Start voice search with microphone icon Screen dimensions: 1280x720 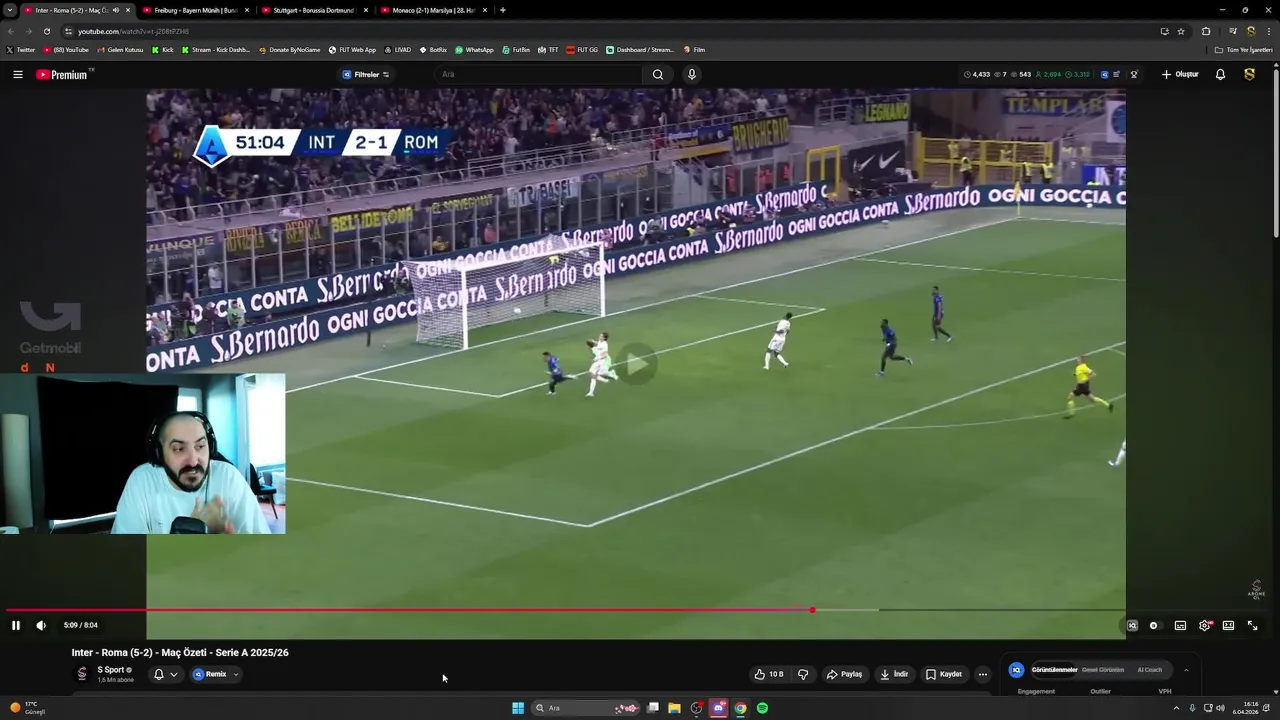tap(691, 75)
